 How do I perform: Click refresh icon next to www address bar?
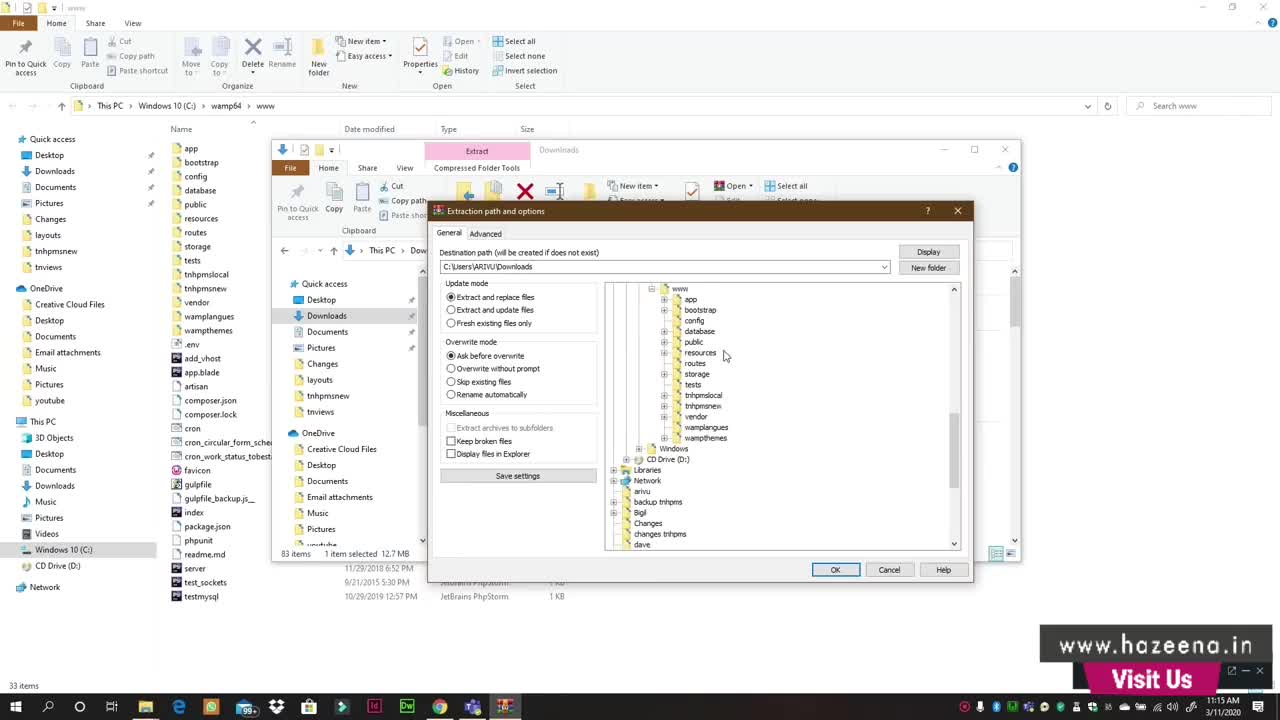[1107, 106]
